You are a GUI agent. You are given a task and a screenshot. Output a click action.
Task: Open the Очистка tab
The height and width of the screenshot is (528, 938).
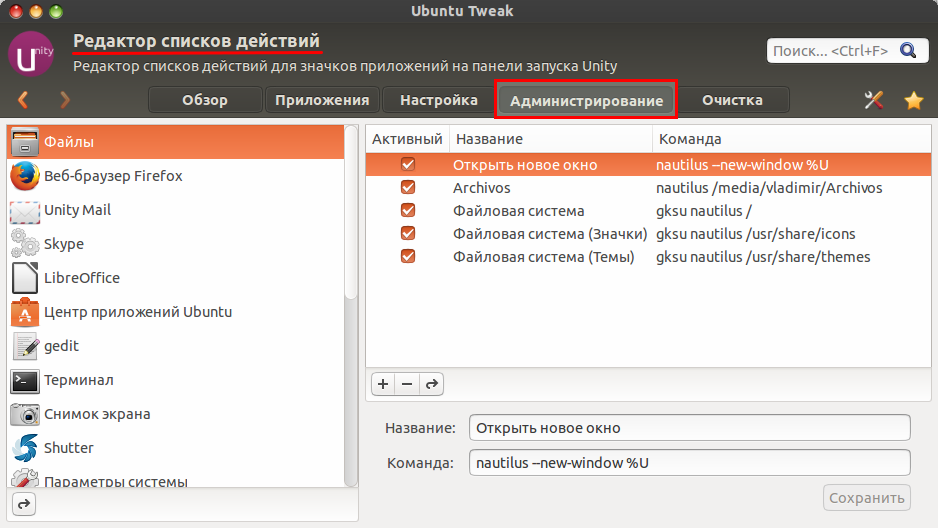(x=732, y=100)
